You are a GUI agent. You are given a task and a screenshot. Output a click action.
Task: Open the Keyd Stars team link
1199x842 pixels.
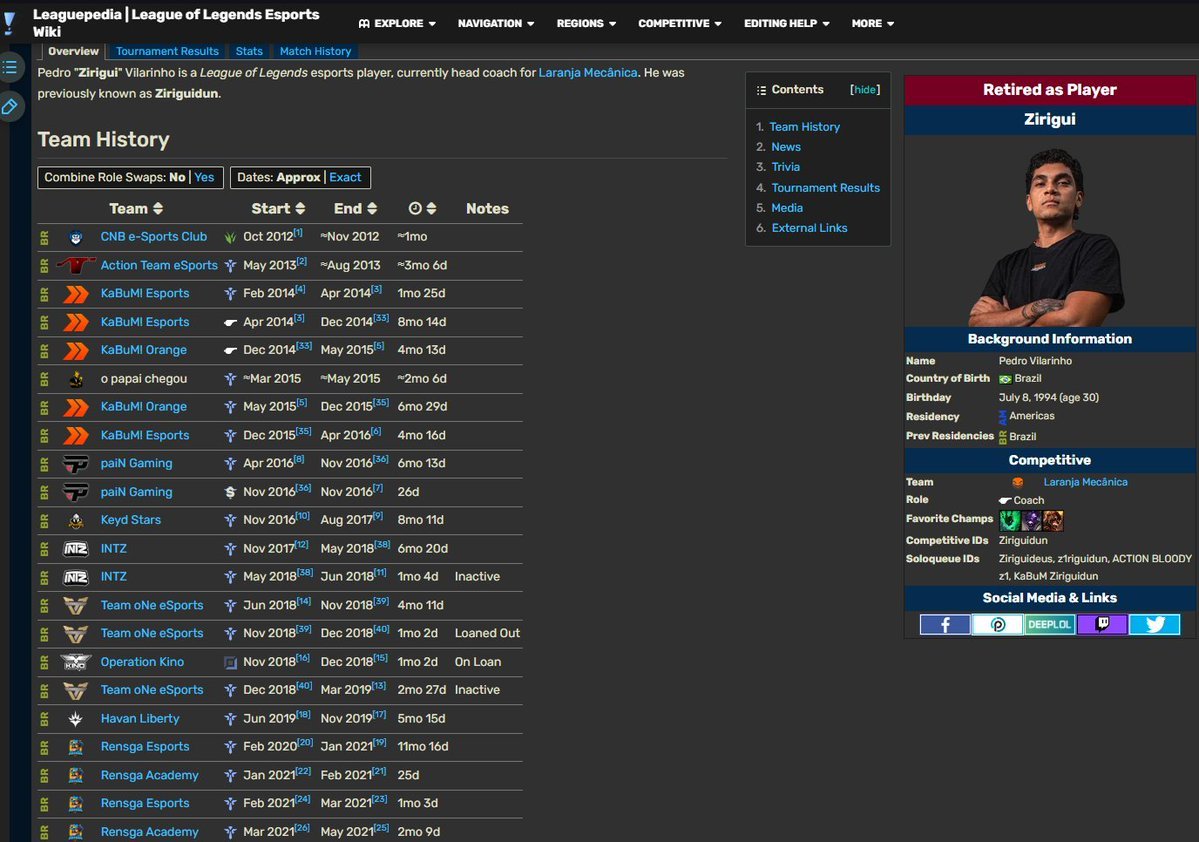coord(131,520)
